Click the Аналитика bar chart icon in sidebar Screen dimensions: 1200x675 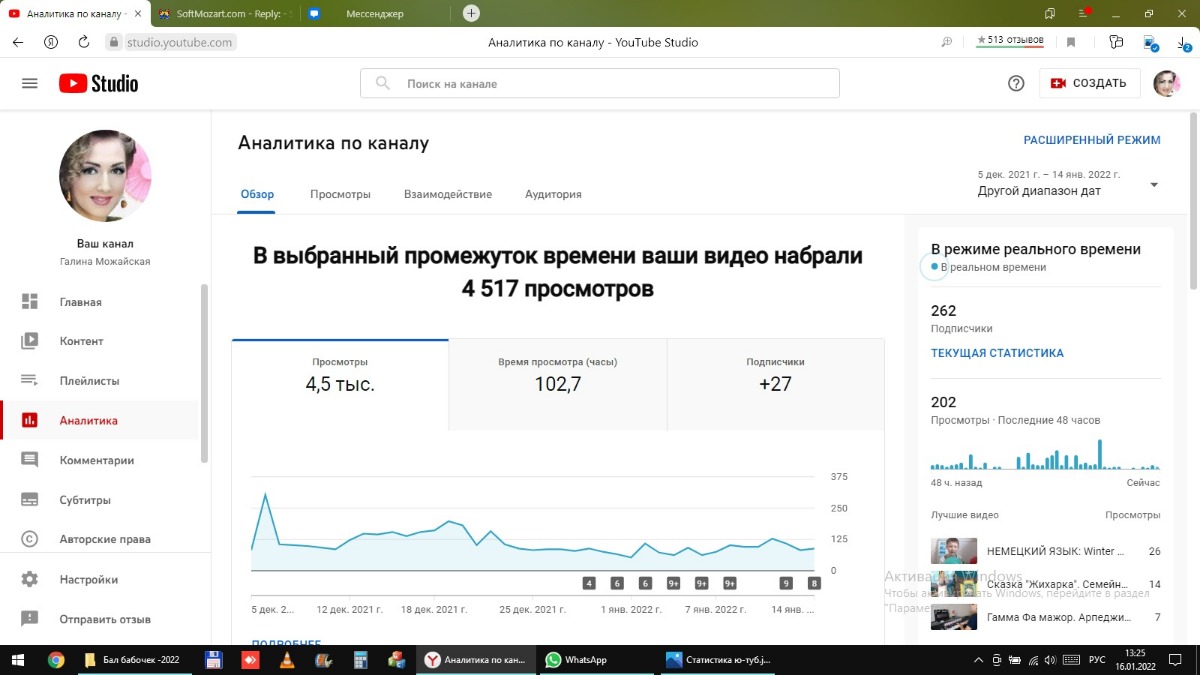[x=29, y=421]
